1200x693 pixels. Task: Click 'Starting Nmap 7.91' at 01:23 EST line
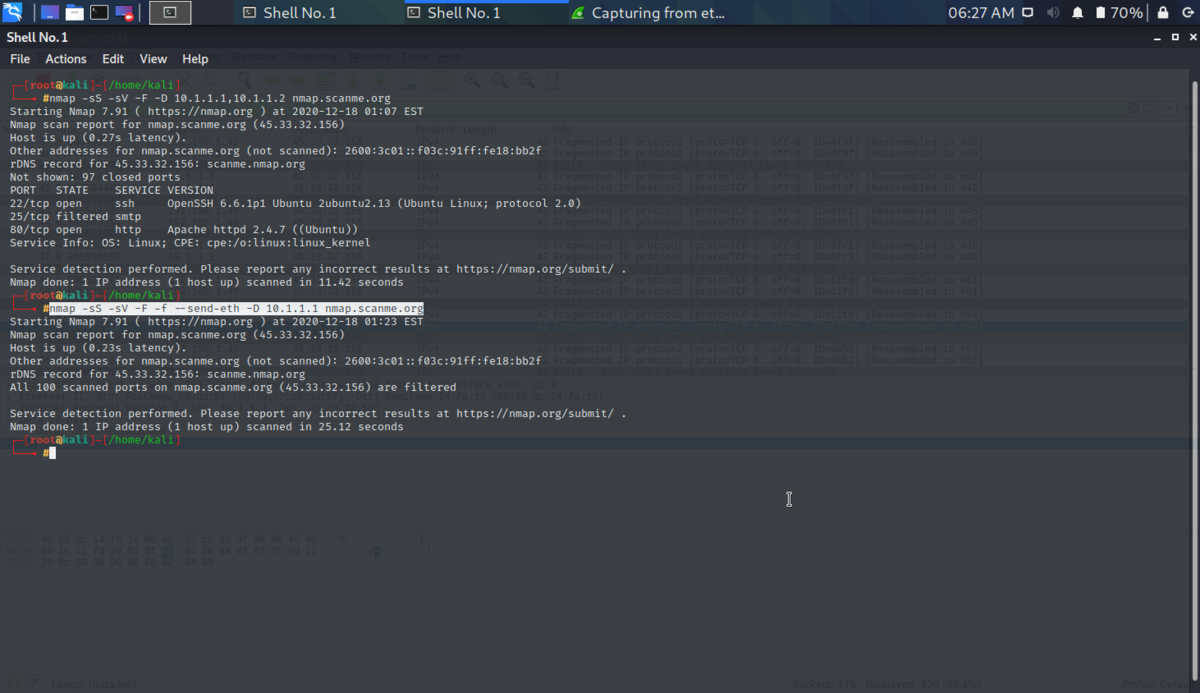click(x=217, y=322)
